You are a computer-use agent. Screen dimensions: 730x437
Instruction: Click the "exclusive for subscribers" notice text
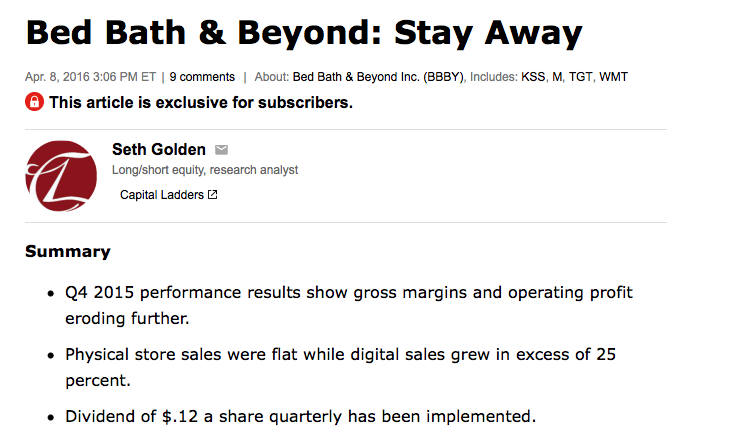[x=200, y=102]
